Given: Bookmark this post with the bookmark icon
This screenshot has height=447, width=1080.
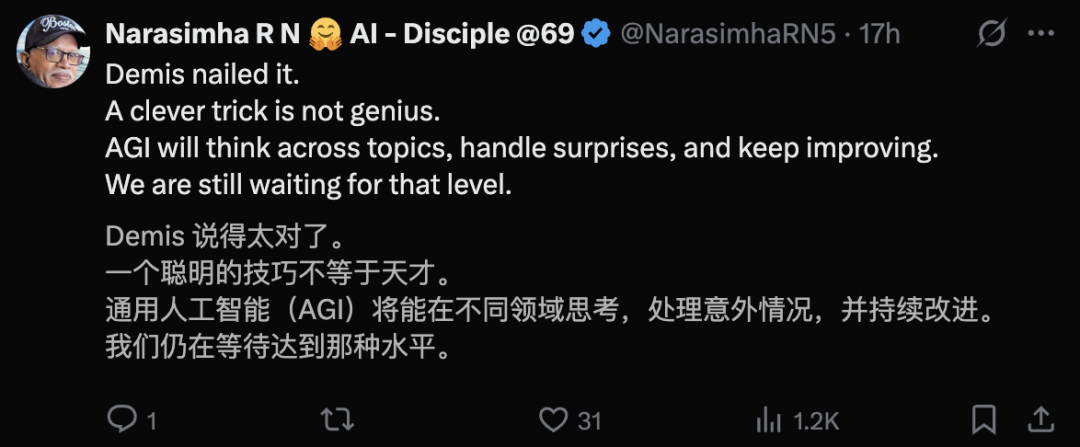Looking at the screenshot, I should (984, 418).
